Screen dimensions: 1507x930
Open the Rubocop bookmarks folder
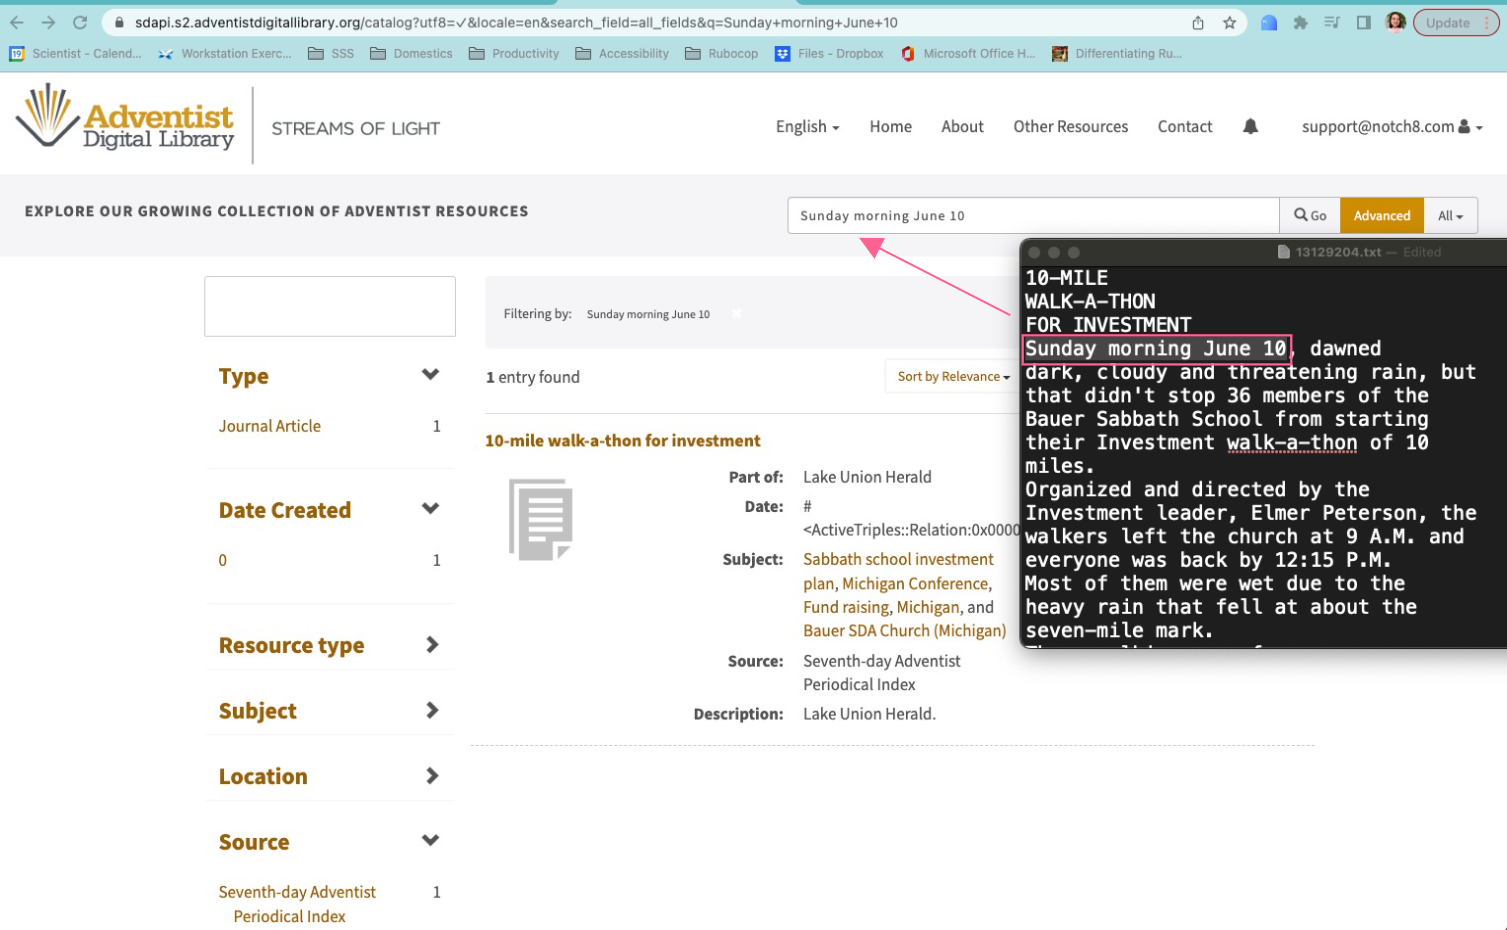[721, 54]
